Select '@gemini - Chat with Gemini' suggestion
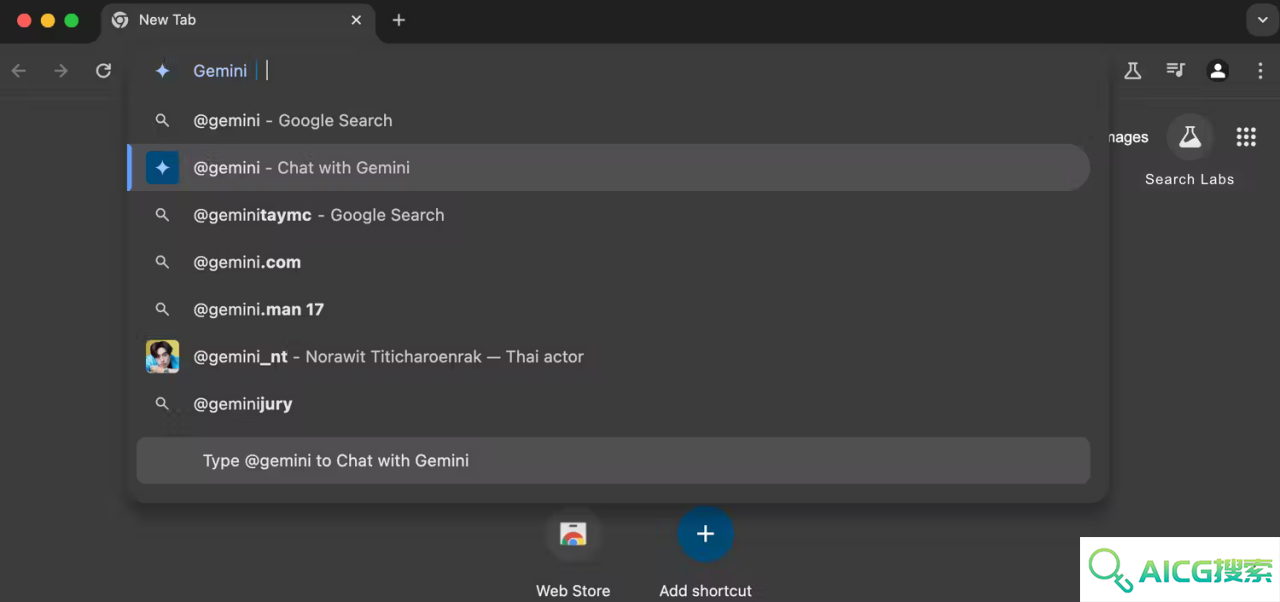 pos(608,168)
